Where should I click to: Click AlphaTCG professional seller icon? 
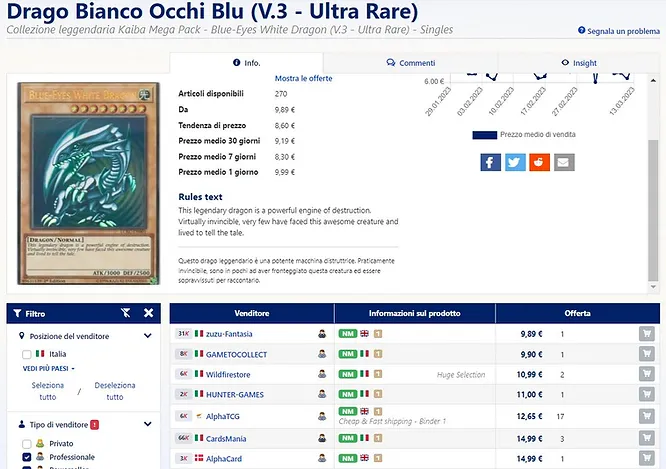[322, 416]
